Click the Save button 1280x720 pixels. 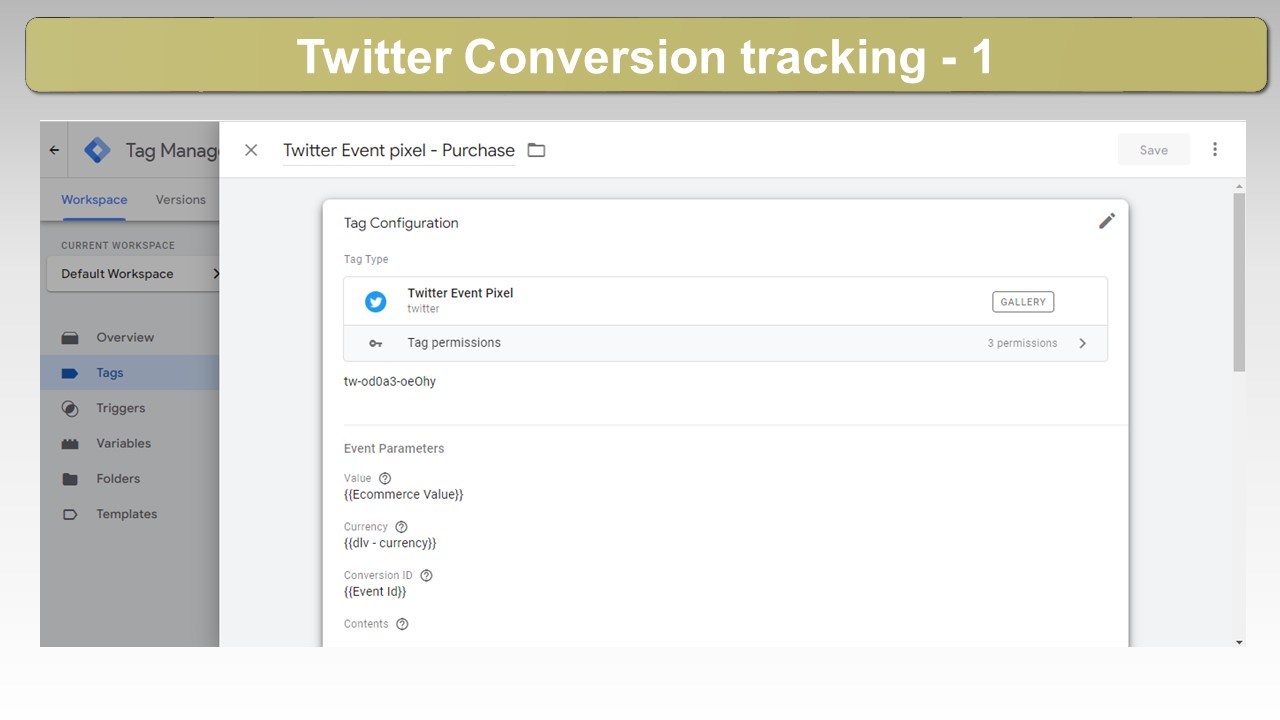click(x=1154, y=150)
